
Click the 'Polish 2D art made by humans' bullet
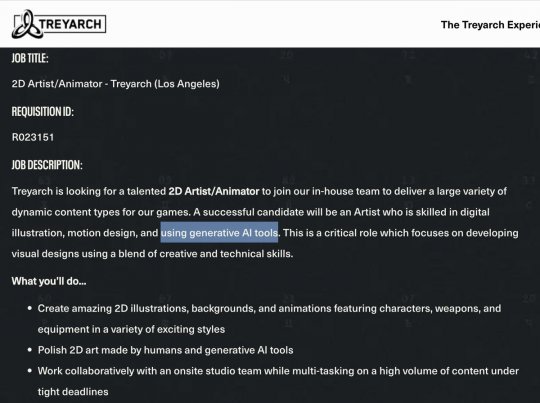click(x=166, y=350)
